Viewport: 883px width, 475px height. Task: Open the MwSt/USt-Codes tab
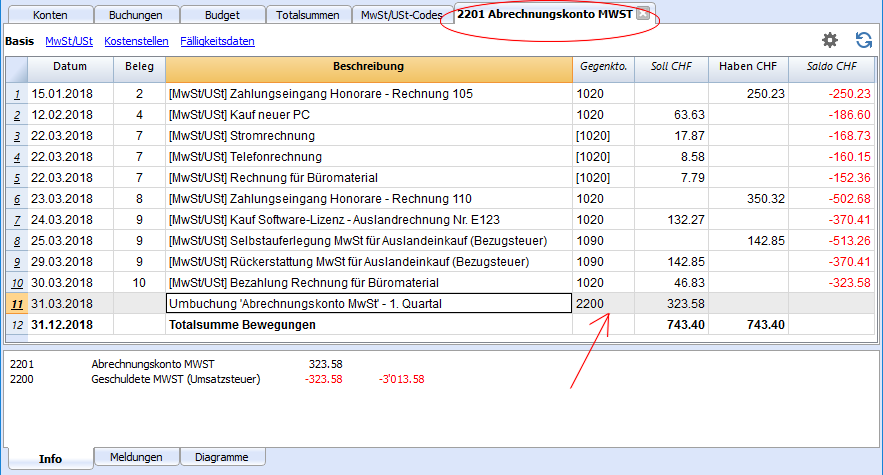402,15
